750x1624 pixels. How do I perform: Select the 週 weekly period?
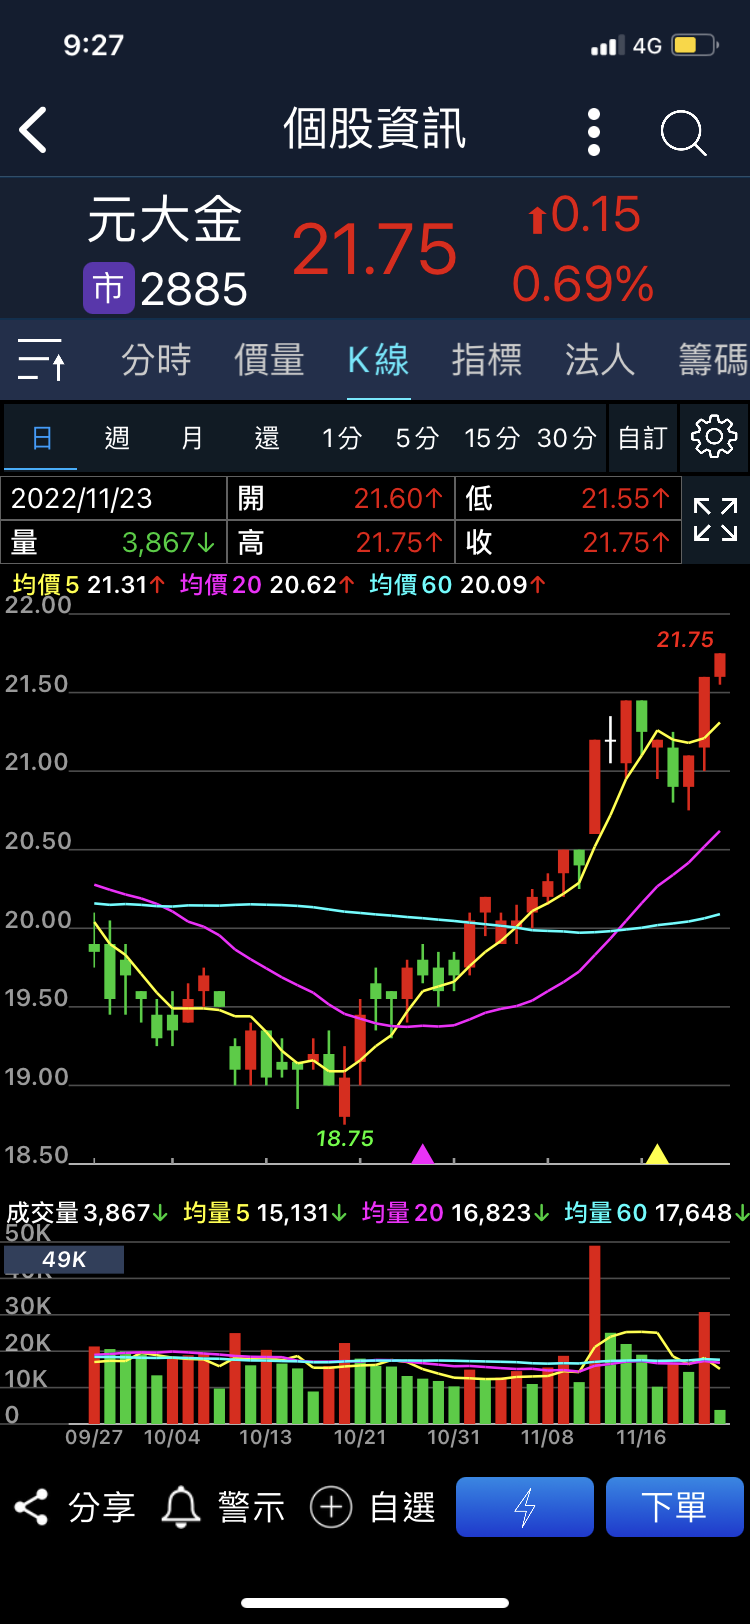pos(117,438)
